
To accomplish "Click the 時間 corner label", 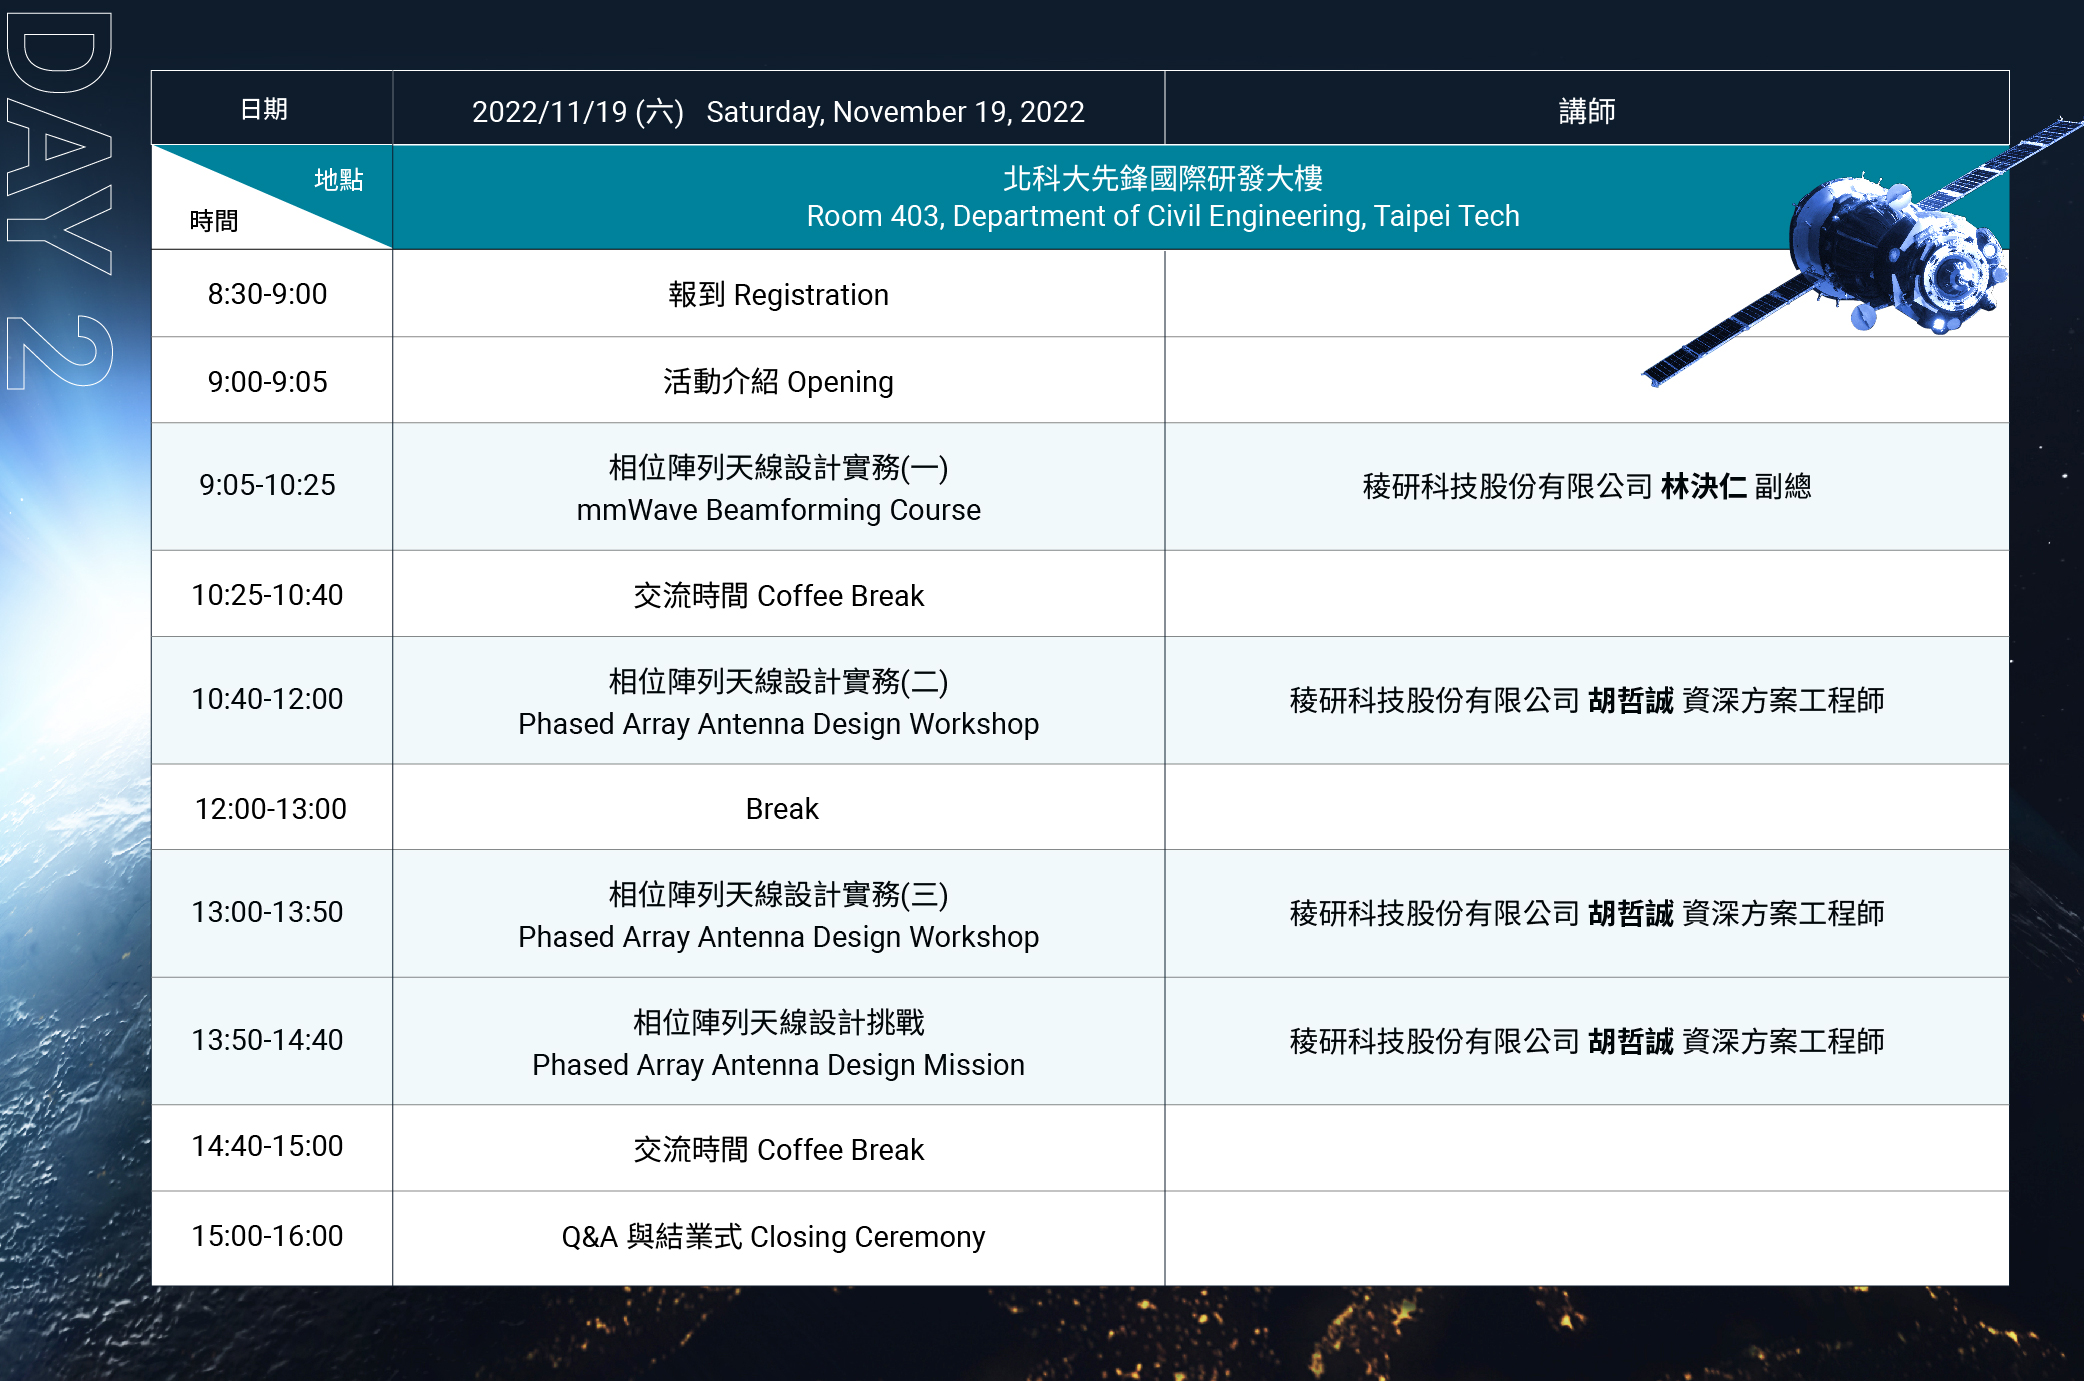I will 214,221.
